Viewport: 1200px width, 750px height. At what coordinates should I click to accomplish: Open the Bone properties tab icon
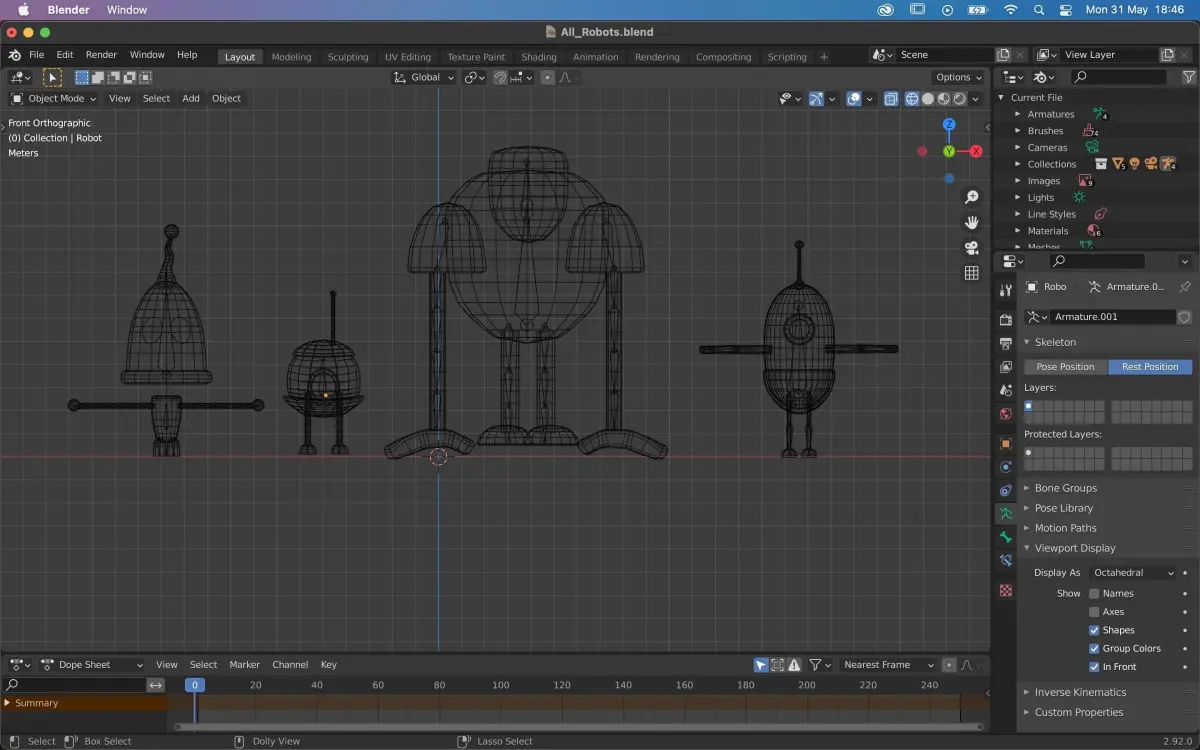(1006, 537)
